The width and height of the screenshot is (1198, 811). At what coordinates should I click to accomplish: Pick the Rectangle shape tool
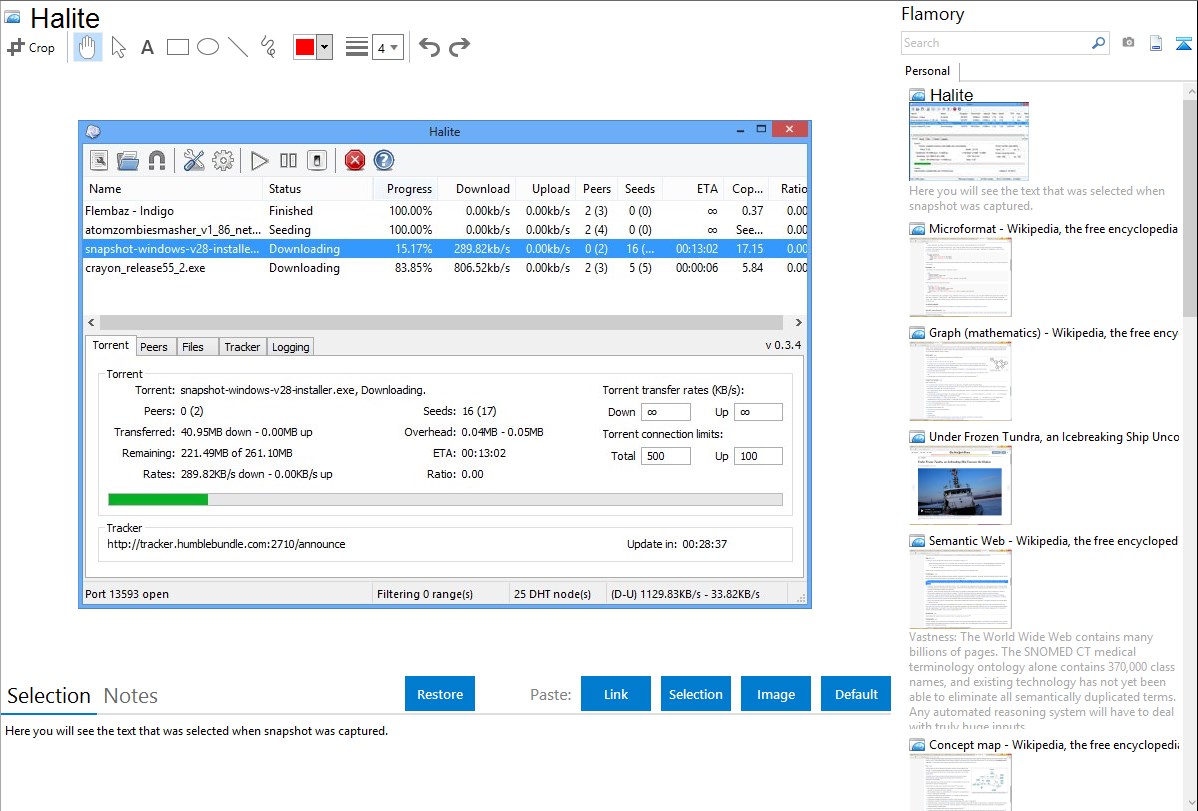click(178, 47)
